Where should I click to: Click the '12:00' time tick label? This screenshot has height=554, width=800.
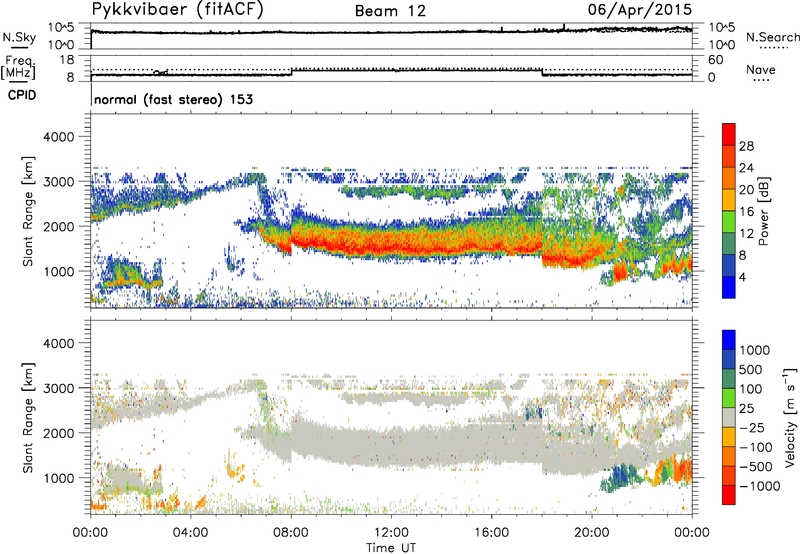point(391,533)
